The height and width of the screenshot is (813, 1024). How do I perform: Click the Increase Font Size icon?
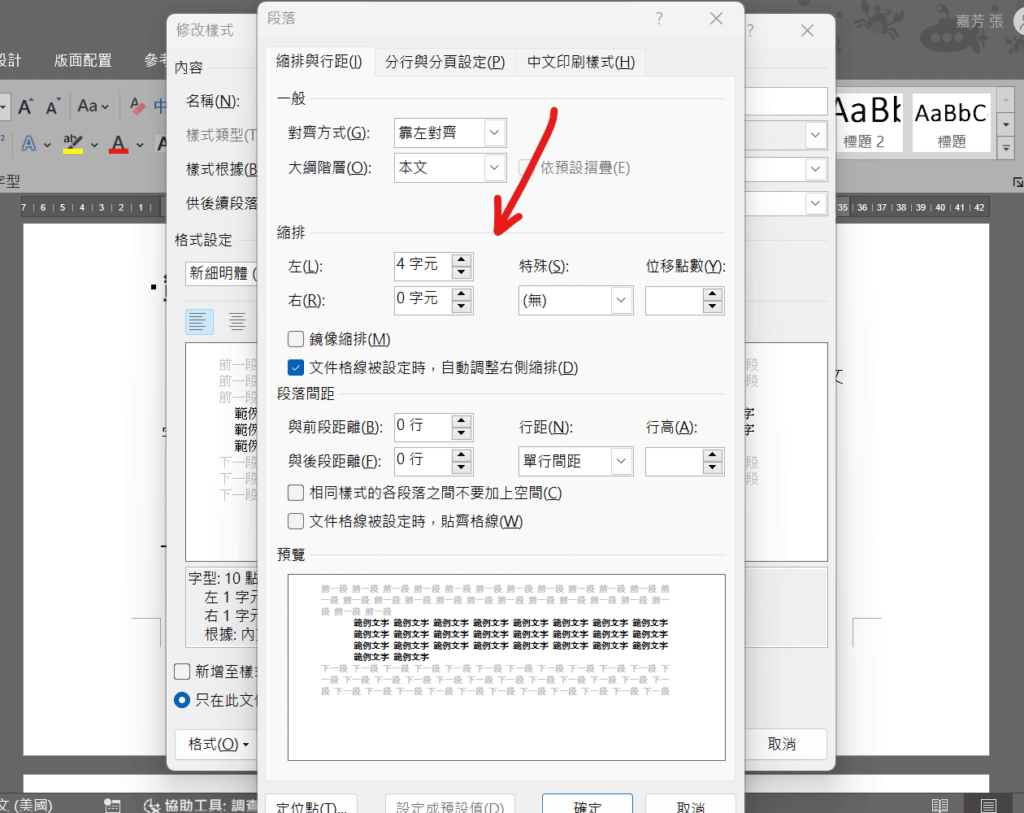(x=27, y=106)
